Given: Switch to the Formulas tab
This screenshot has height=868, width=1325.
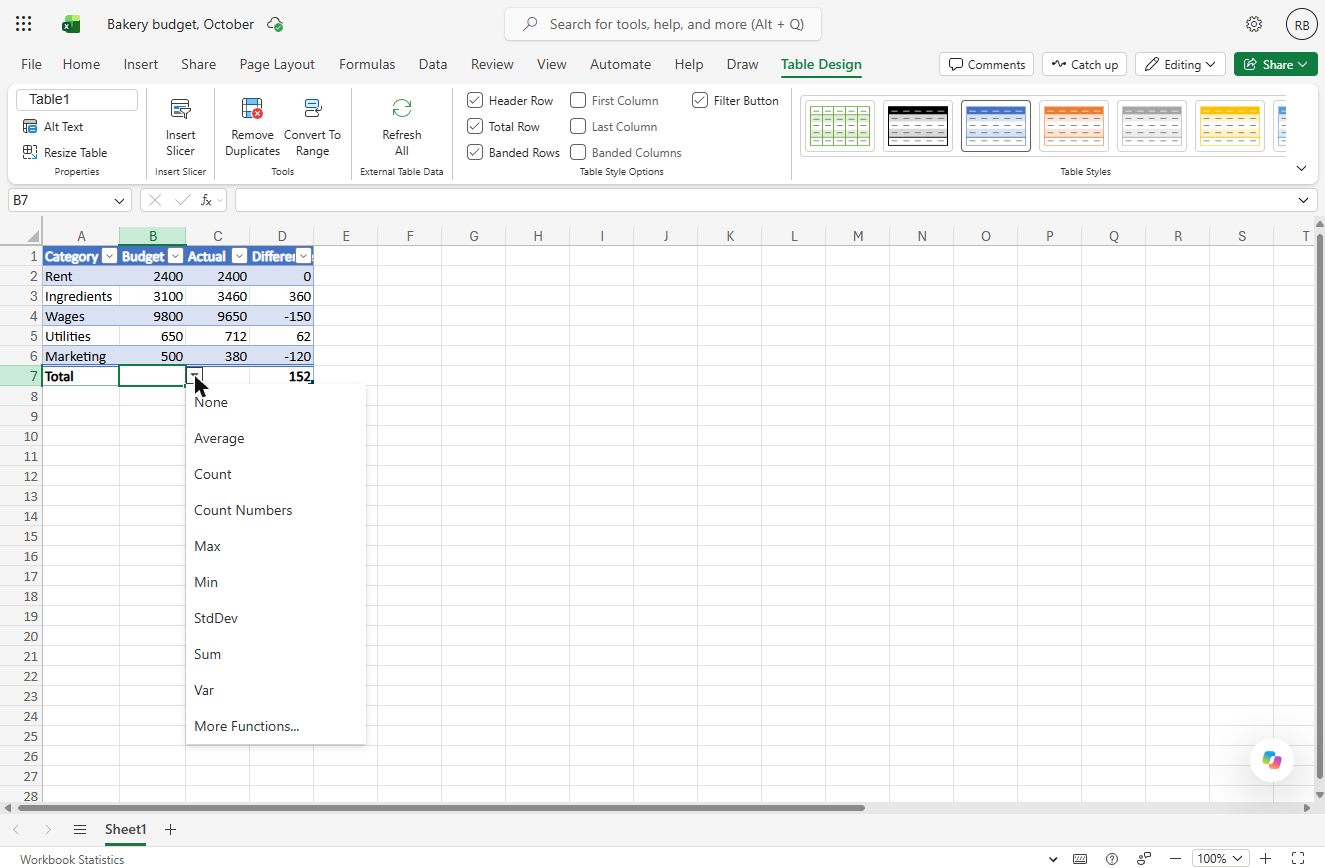Looking at the screenshot, I should (x=367, y=64).
